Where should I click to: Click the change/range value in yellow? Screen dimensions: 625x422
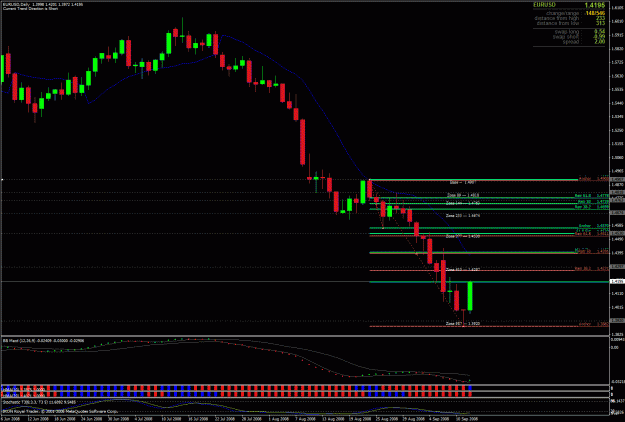tap(595, 13)
